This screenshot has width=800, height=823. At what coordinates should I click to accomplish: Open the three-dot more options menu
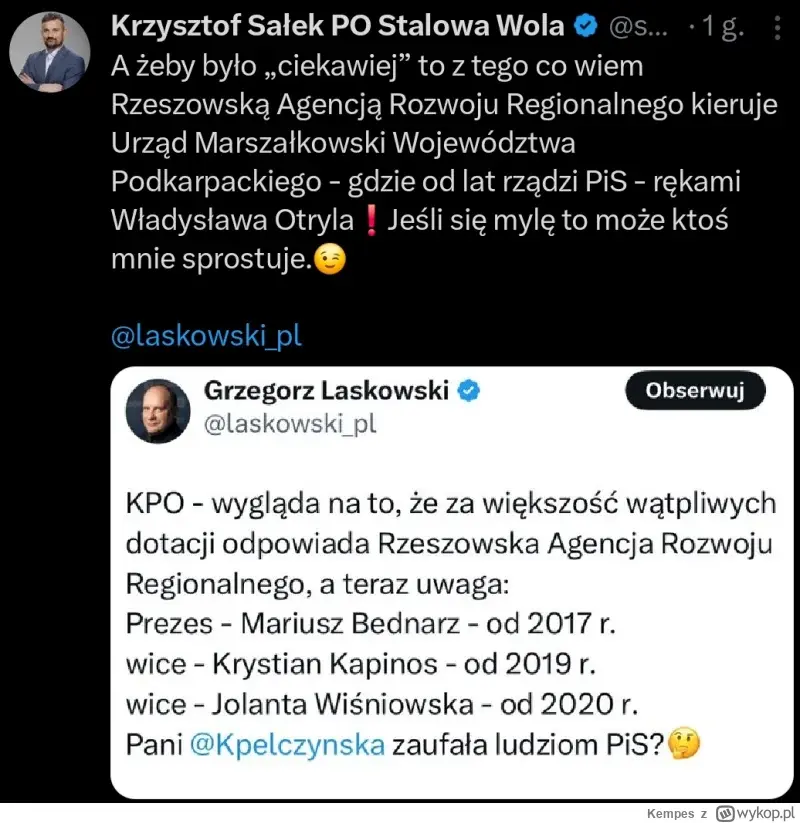[777, 27]
